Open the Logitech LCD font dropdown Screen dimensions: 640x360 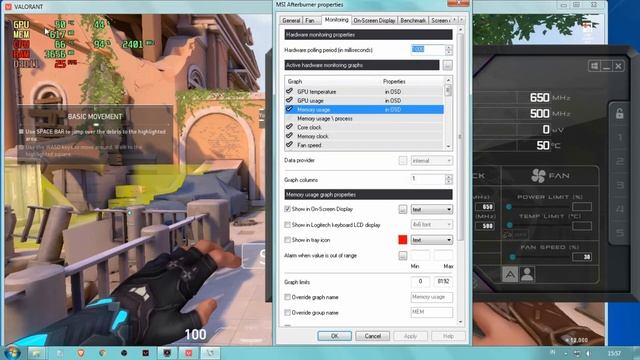(431, 224)
